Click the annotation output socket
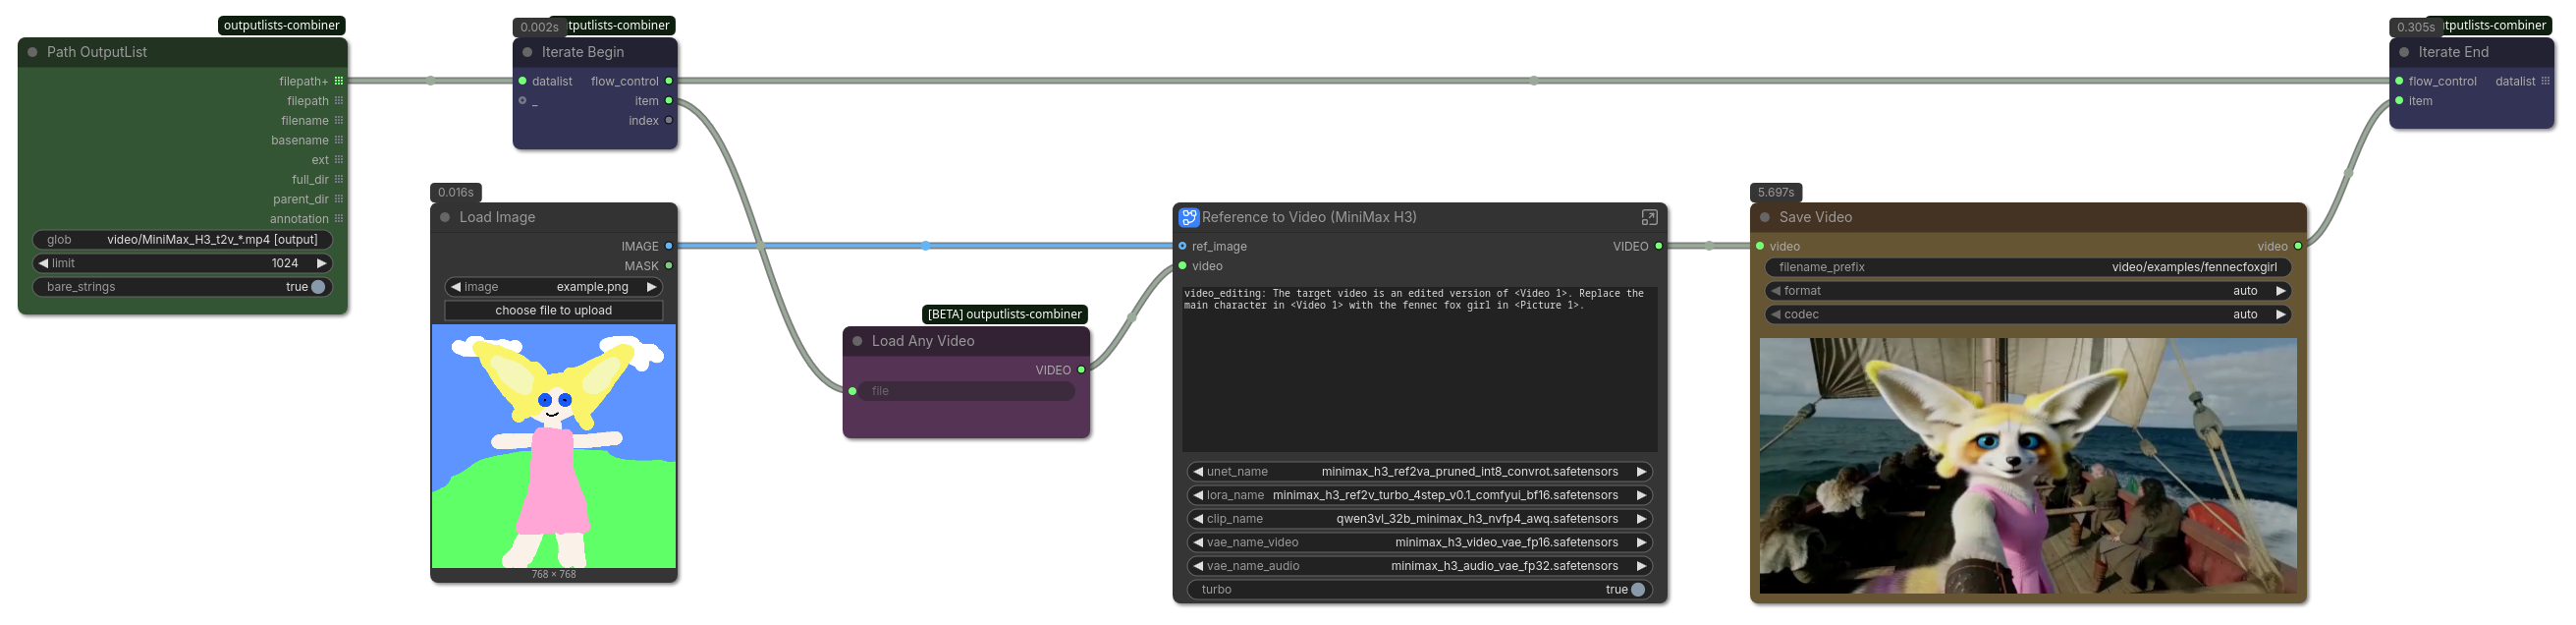 tap(339, 218)
